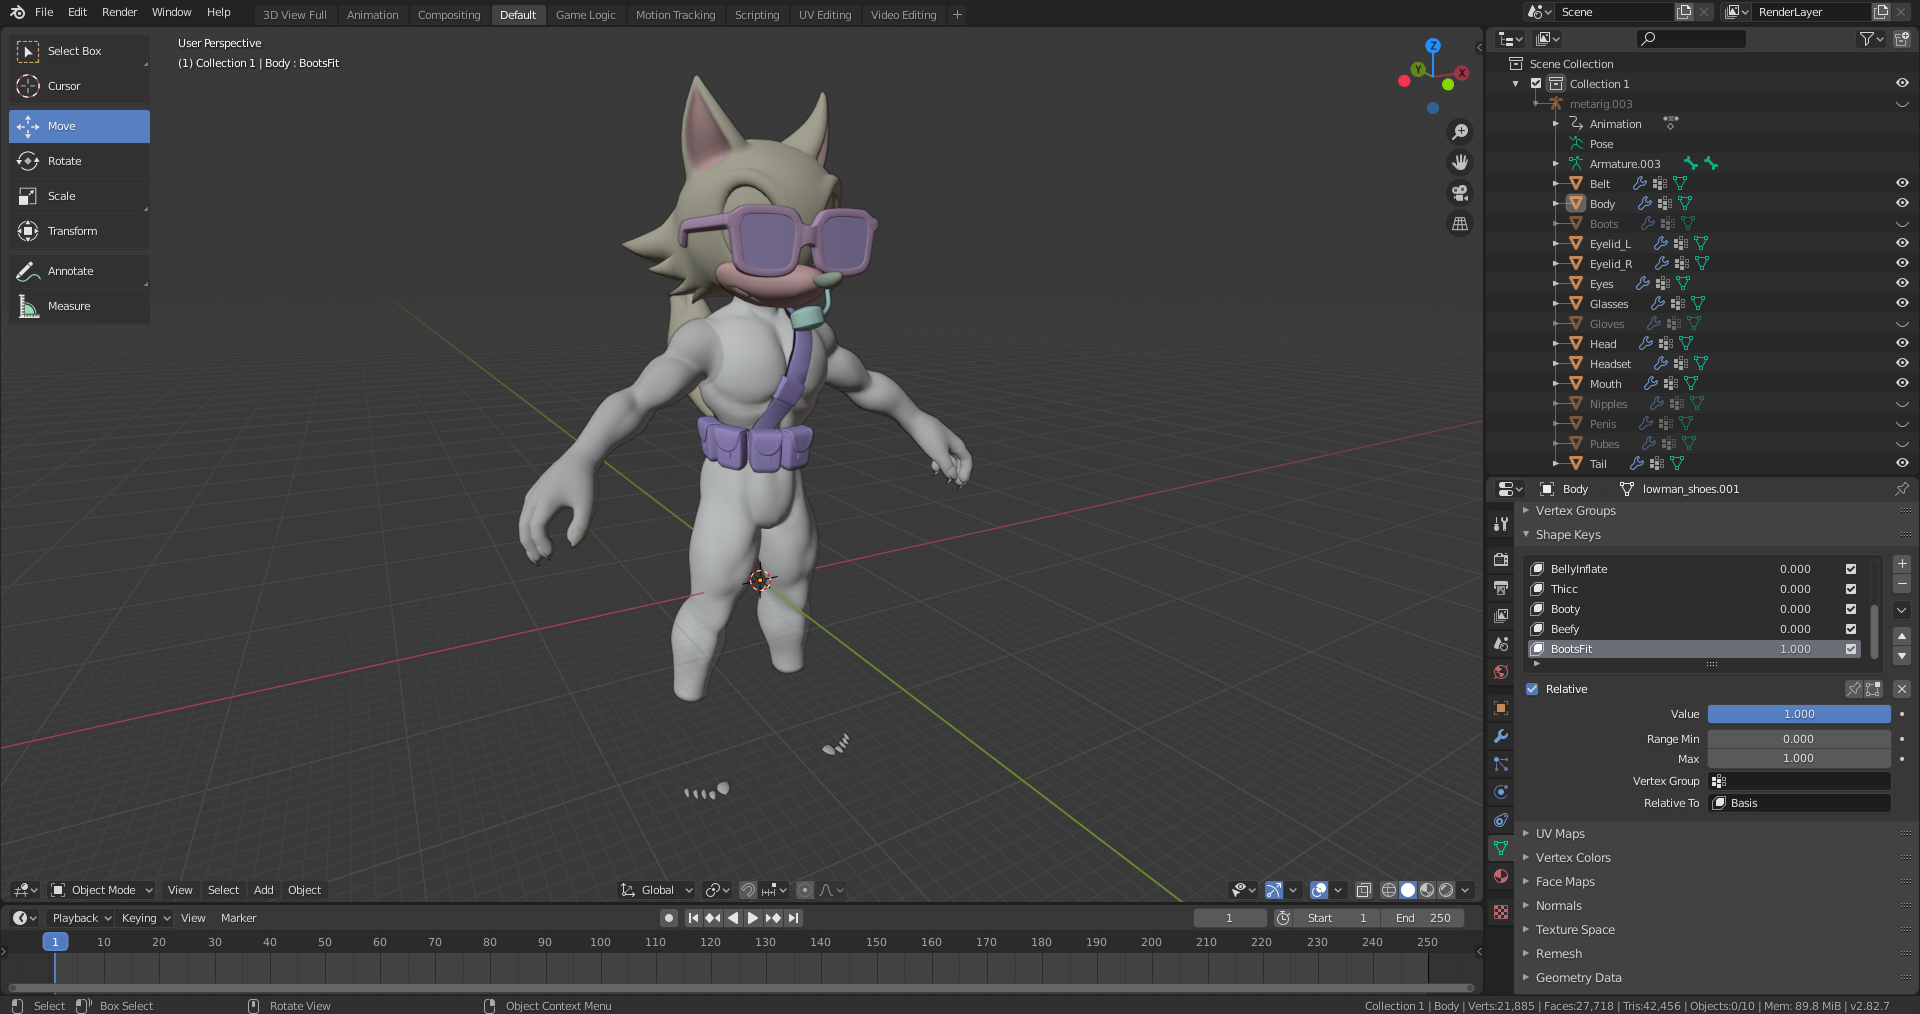Add a new shape key with plus button
This screenshot has width=1920, height=1014.
[x=1902, y=564]
